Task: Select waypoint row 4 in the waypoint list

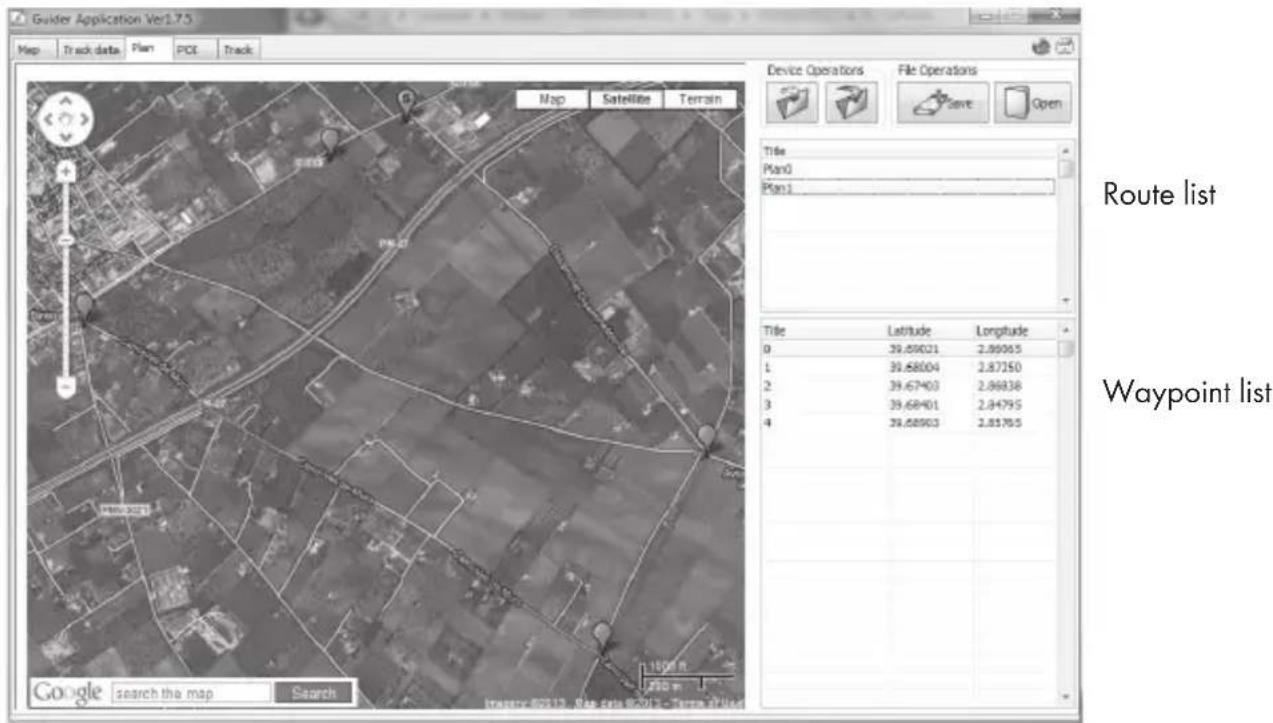Action: [908, 423]
